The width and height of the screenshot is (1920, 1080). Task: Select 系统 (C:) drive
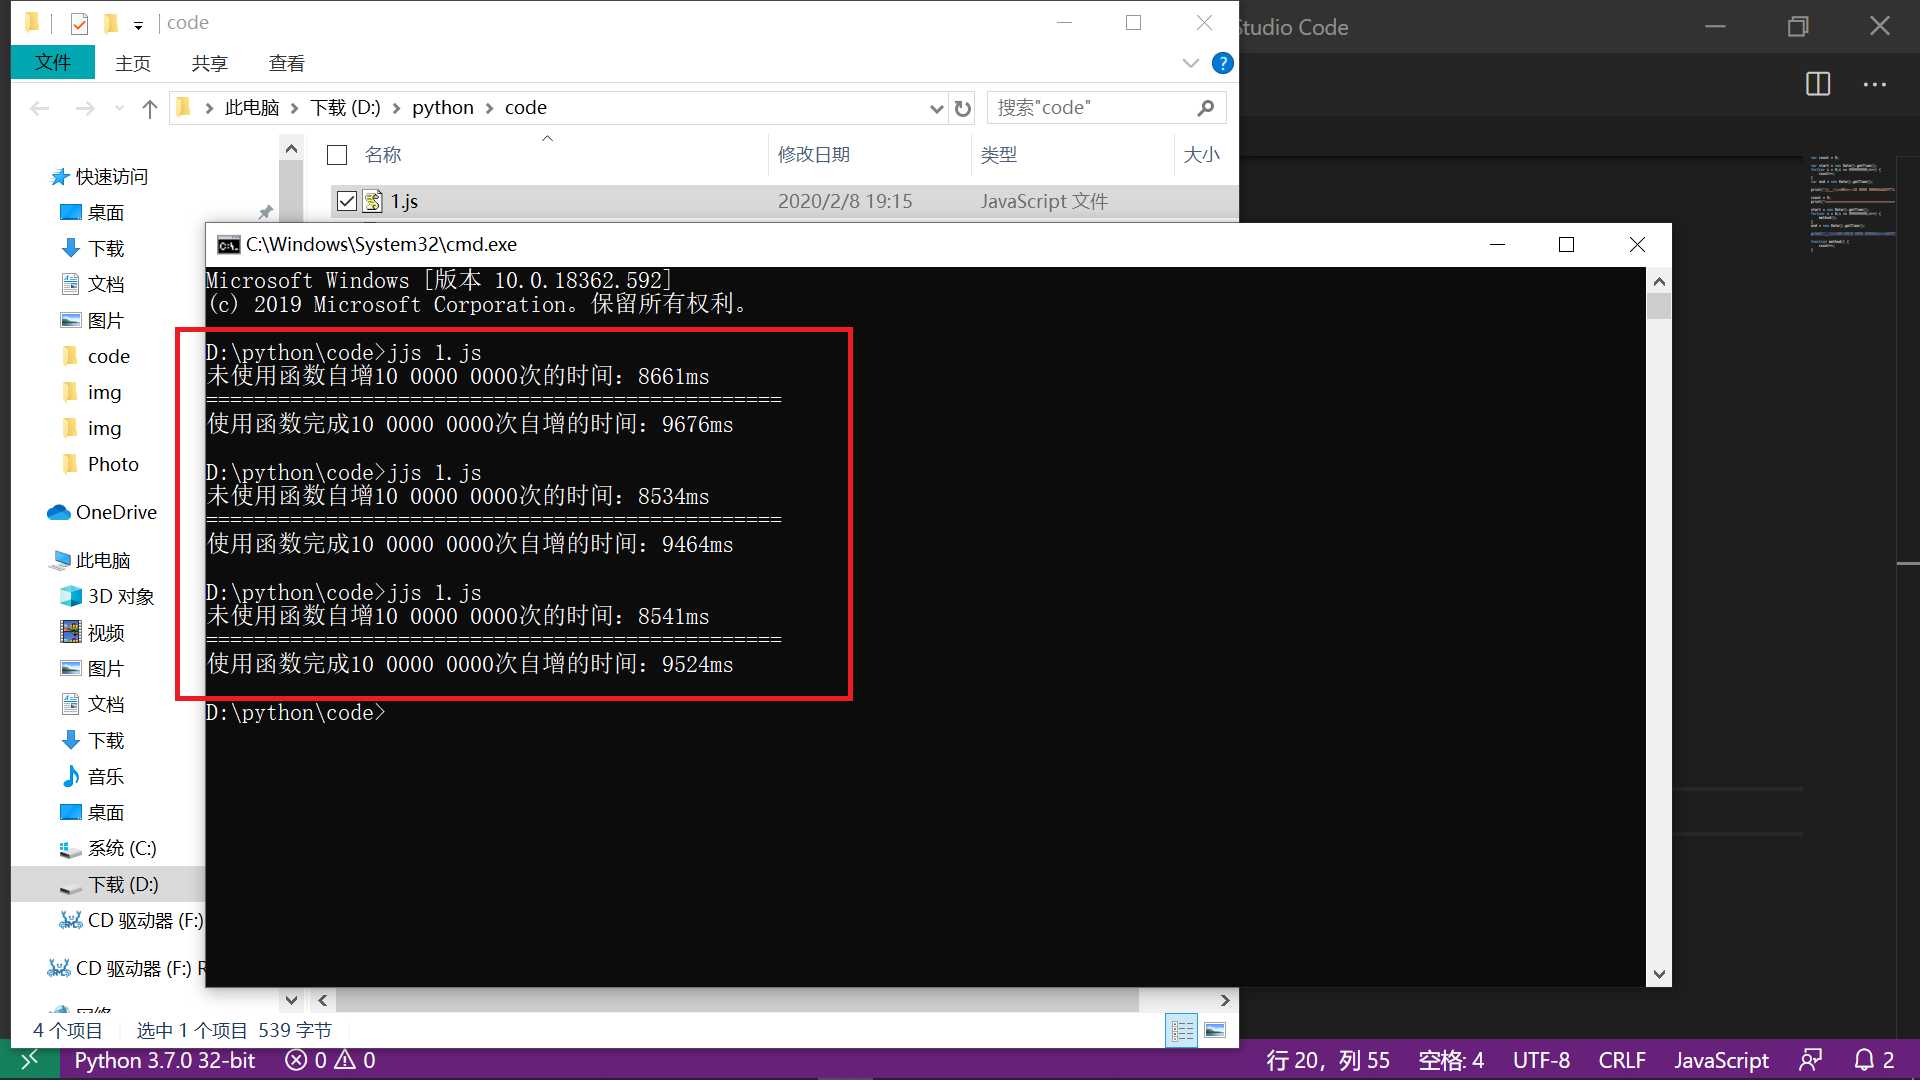point(108,848)
